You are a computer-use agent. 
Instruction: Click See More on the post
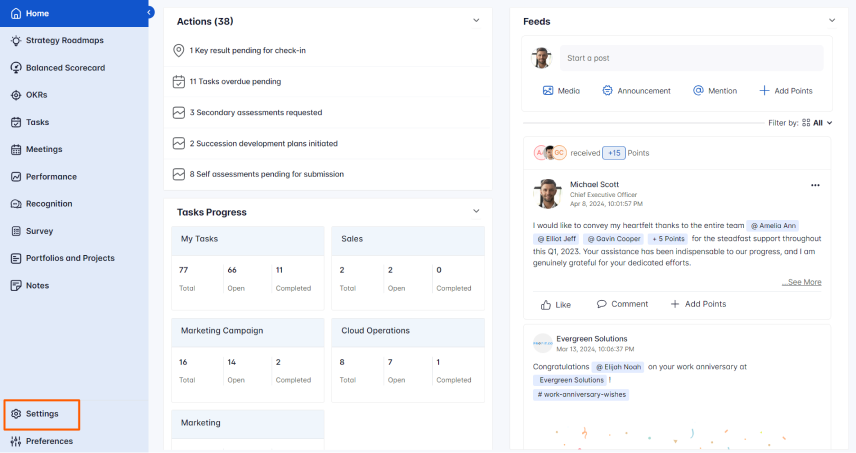point(801,282)
